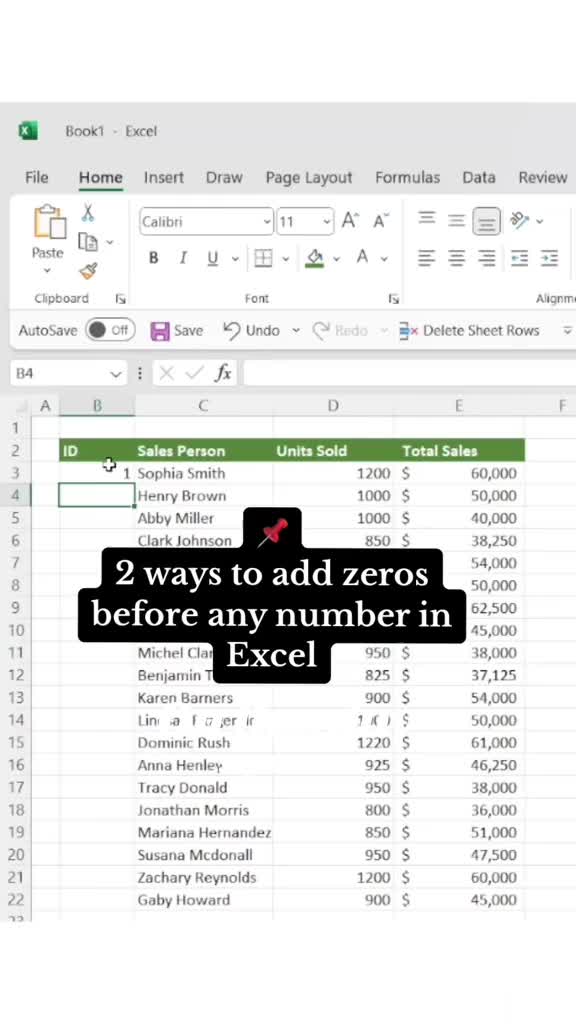This screenshot has width=576, height=1024.
Task: Customize Quick Access Toolbar arrow
Action: click(568, 330)
